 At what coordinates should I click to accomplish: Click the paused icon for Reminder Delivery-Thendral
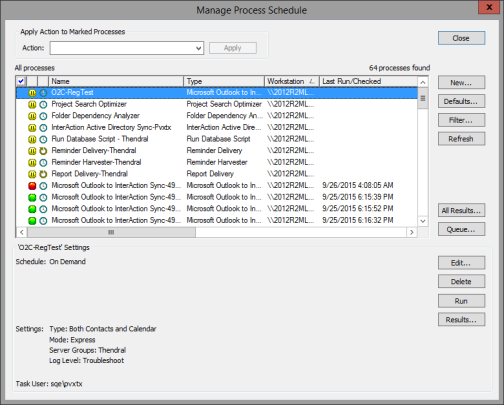(x=32, y=151)
